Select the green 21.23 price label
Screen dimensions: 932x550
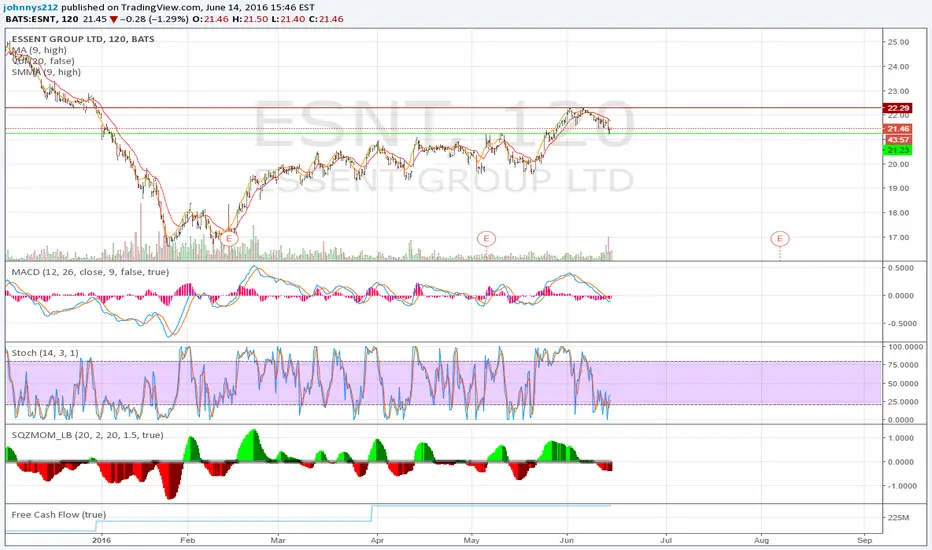click(x=898, y=150)
